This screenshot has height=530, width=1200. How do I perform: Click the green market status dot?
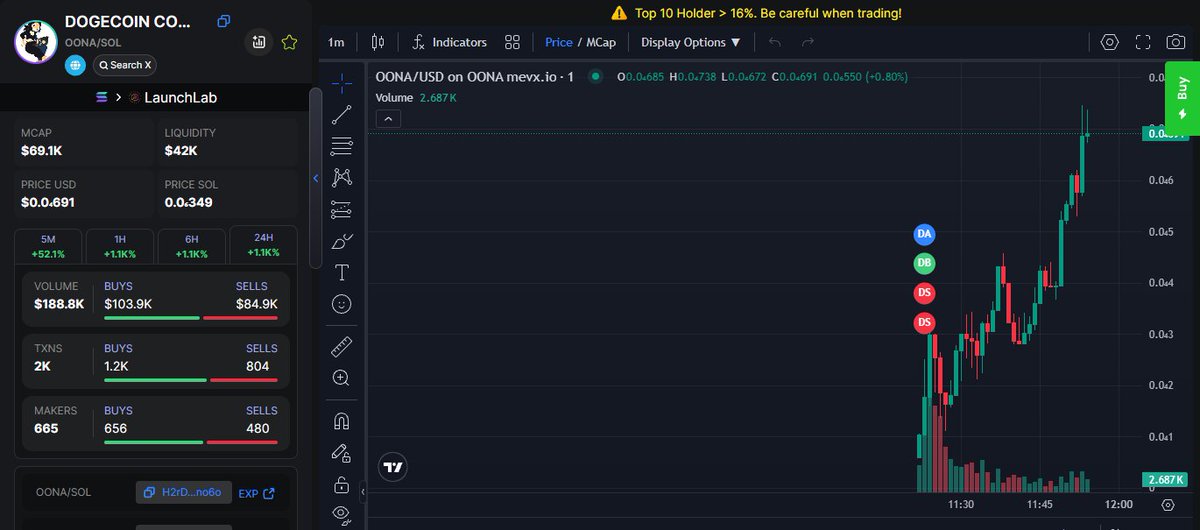[x=595, y=76]
